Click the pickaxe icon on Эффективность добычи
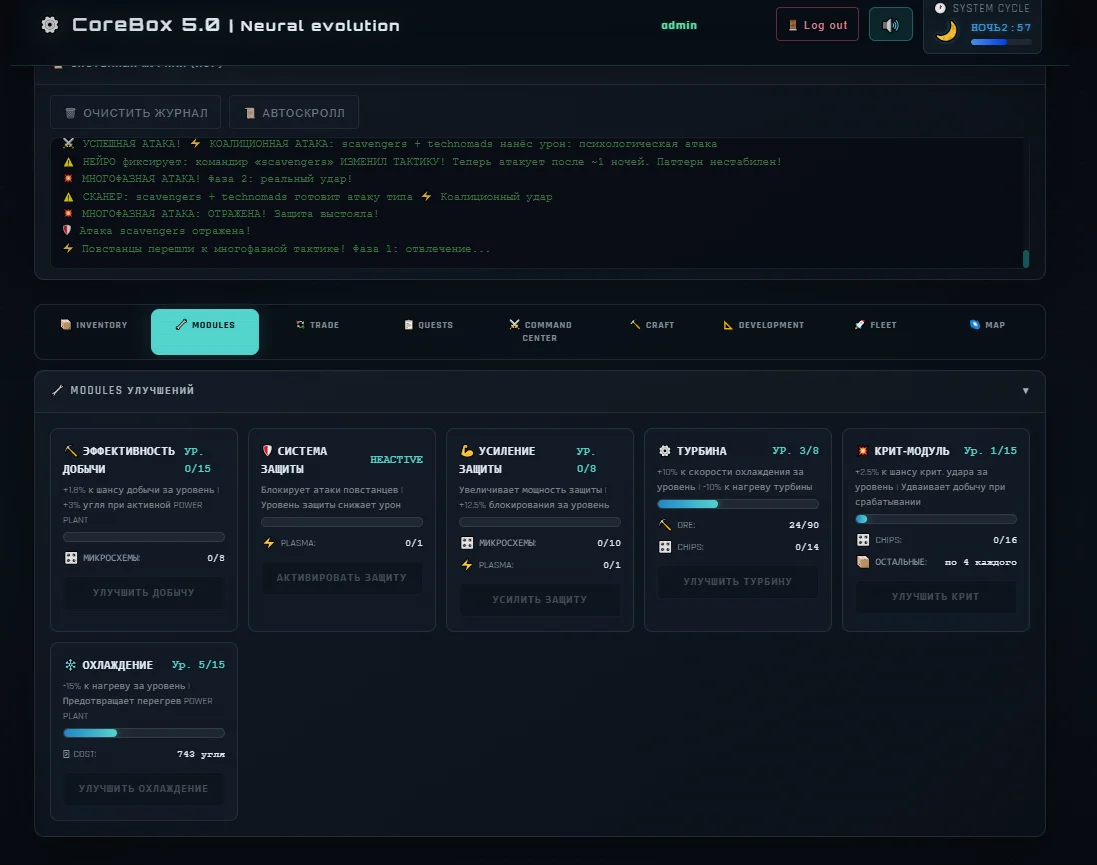This screenshot has height=865, width=1097. click(x=71, y=451)
